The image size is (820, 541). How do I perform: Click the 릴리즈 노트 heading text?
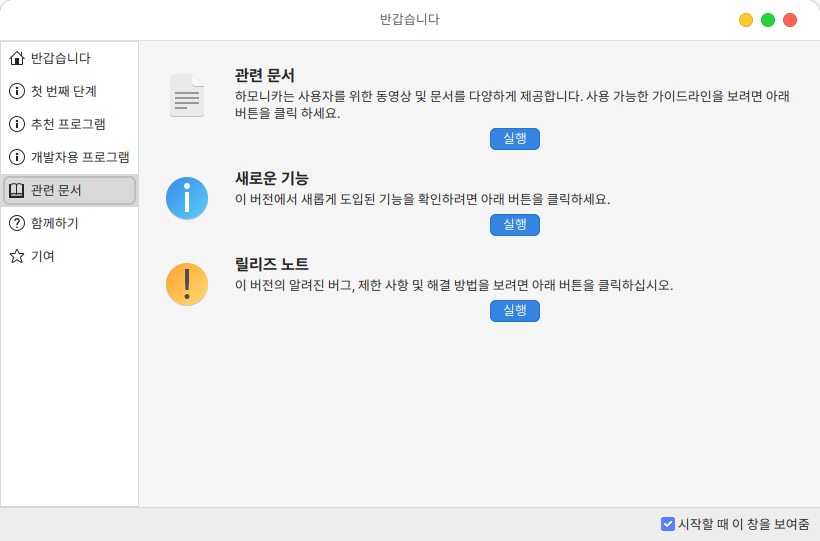[x=271, y=264]
